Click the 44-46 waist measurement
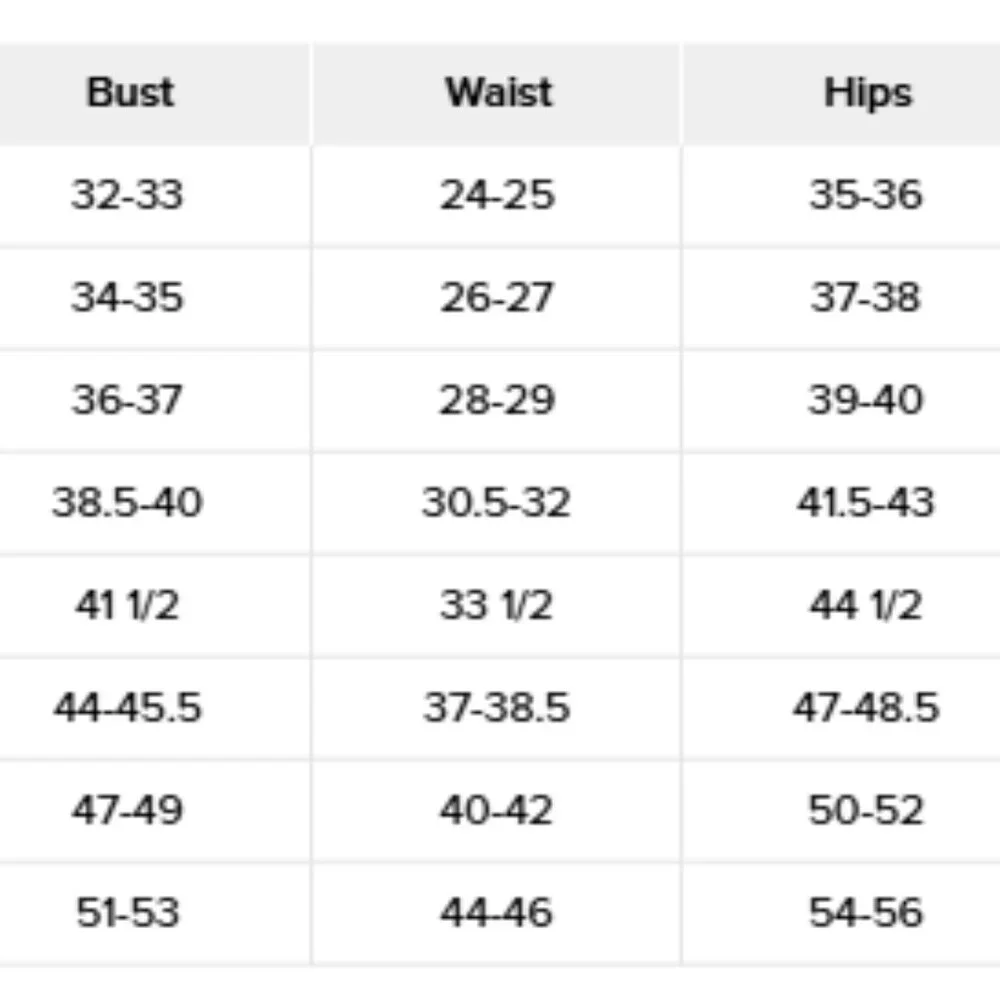The width and height of the screenshot is (1000, 1000). coord(497,913)
